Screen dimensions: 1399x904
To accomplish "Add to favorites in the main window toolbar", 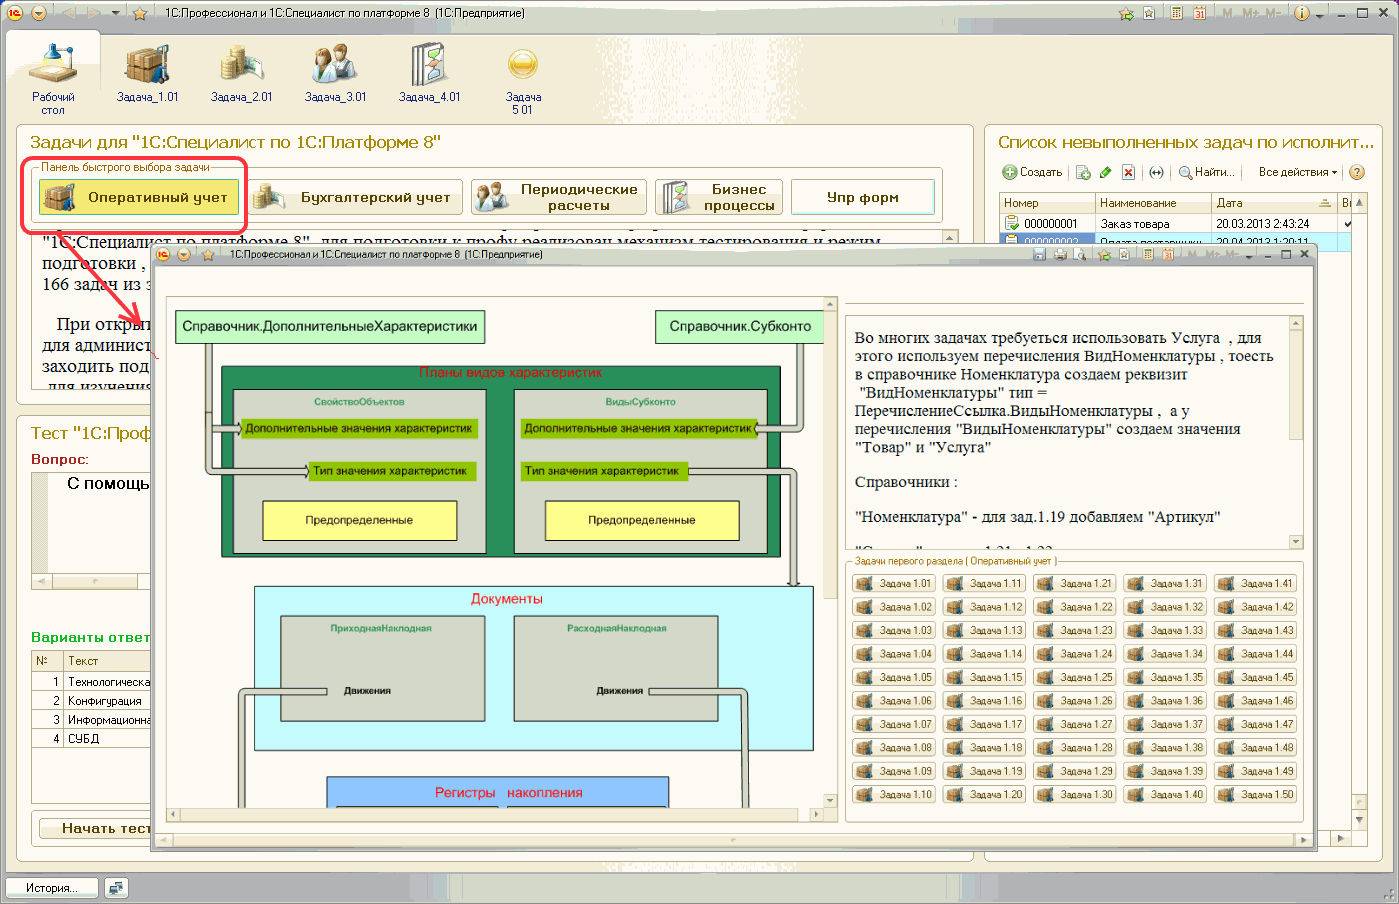I will (1127, 13).
